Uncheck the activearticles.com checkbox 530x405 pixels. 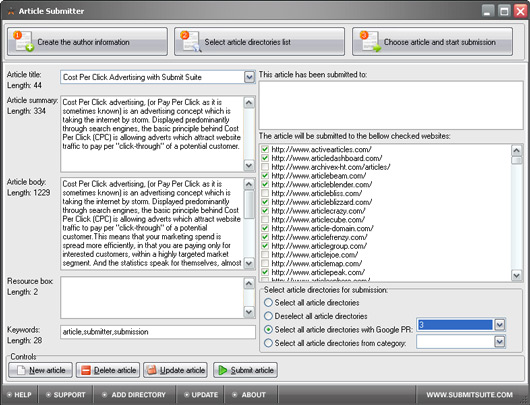pos(265,149)
